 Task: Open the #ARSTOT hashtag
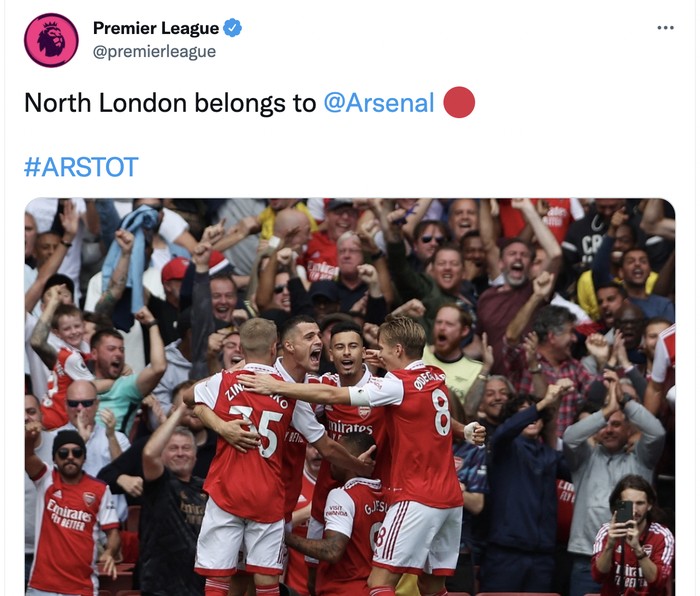coord(81,166)
